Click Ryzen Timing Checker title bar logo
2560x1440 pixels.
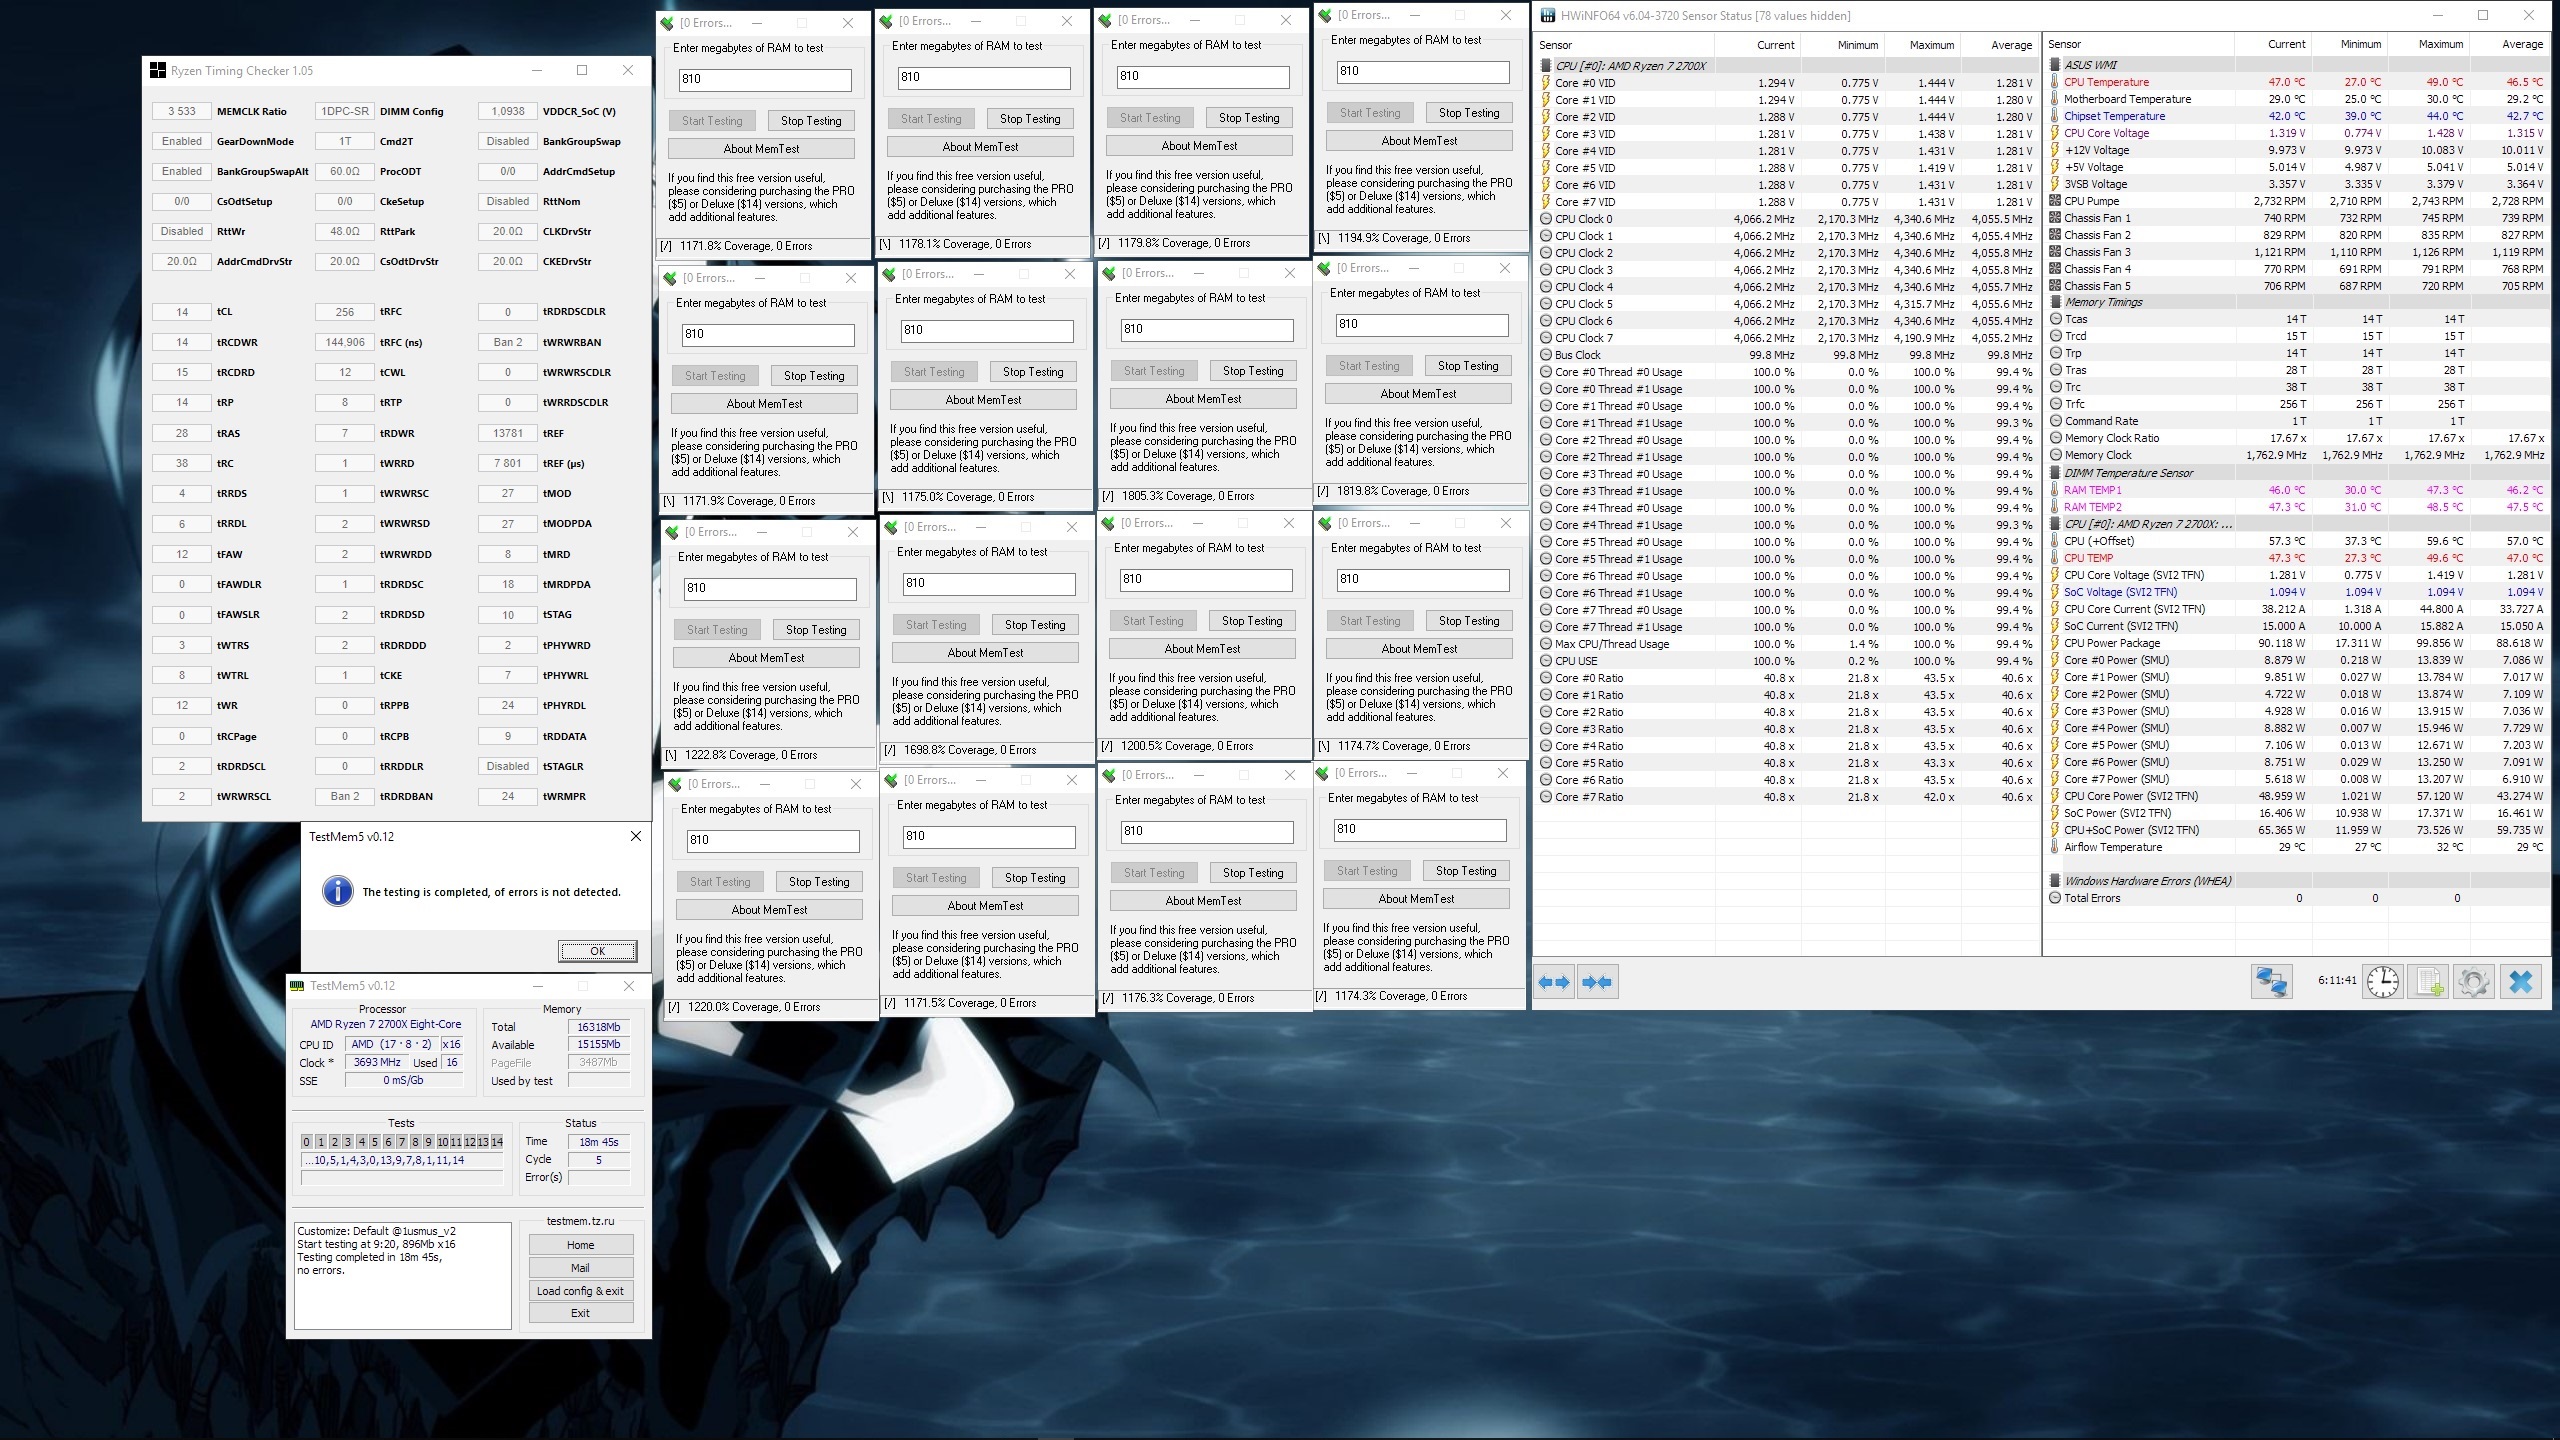tap(157, 71)
